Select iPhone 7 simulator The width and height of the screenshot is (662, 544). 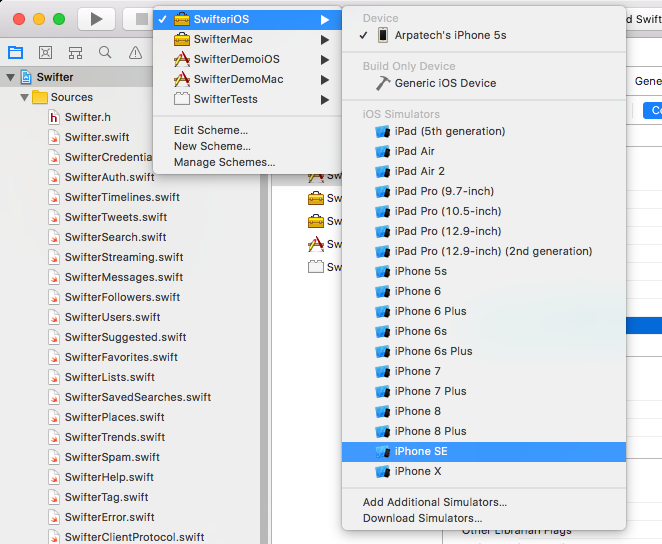pos(484,371)
